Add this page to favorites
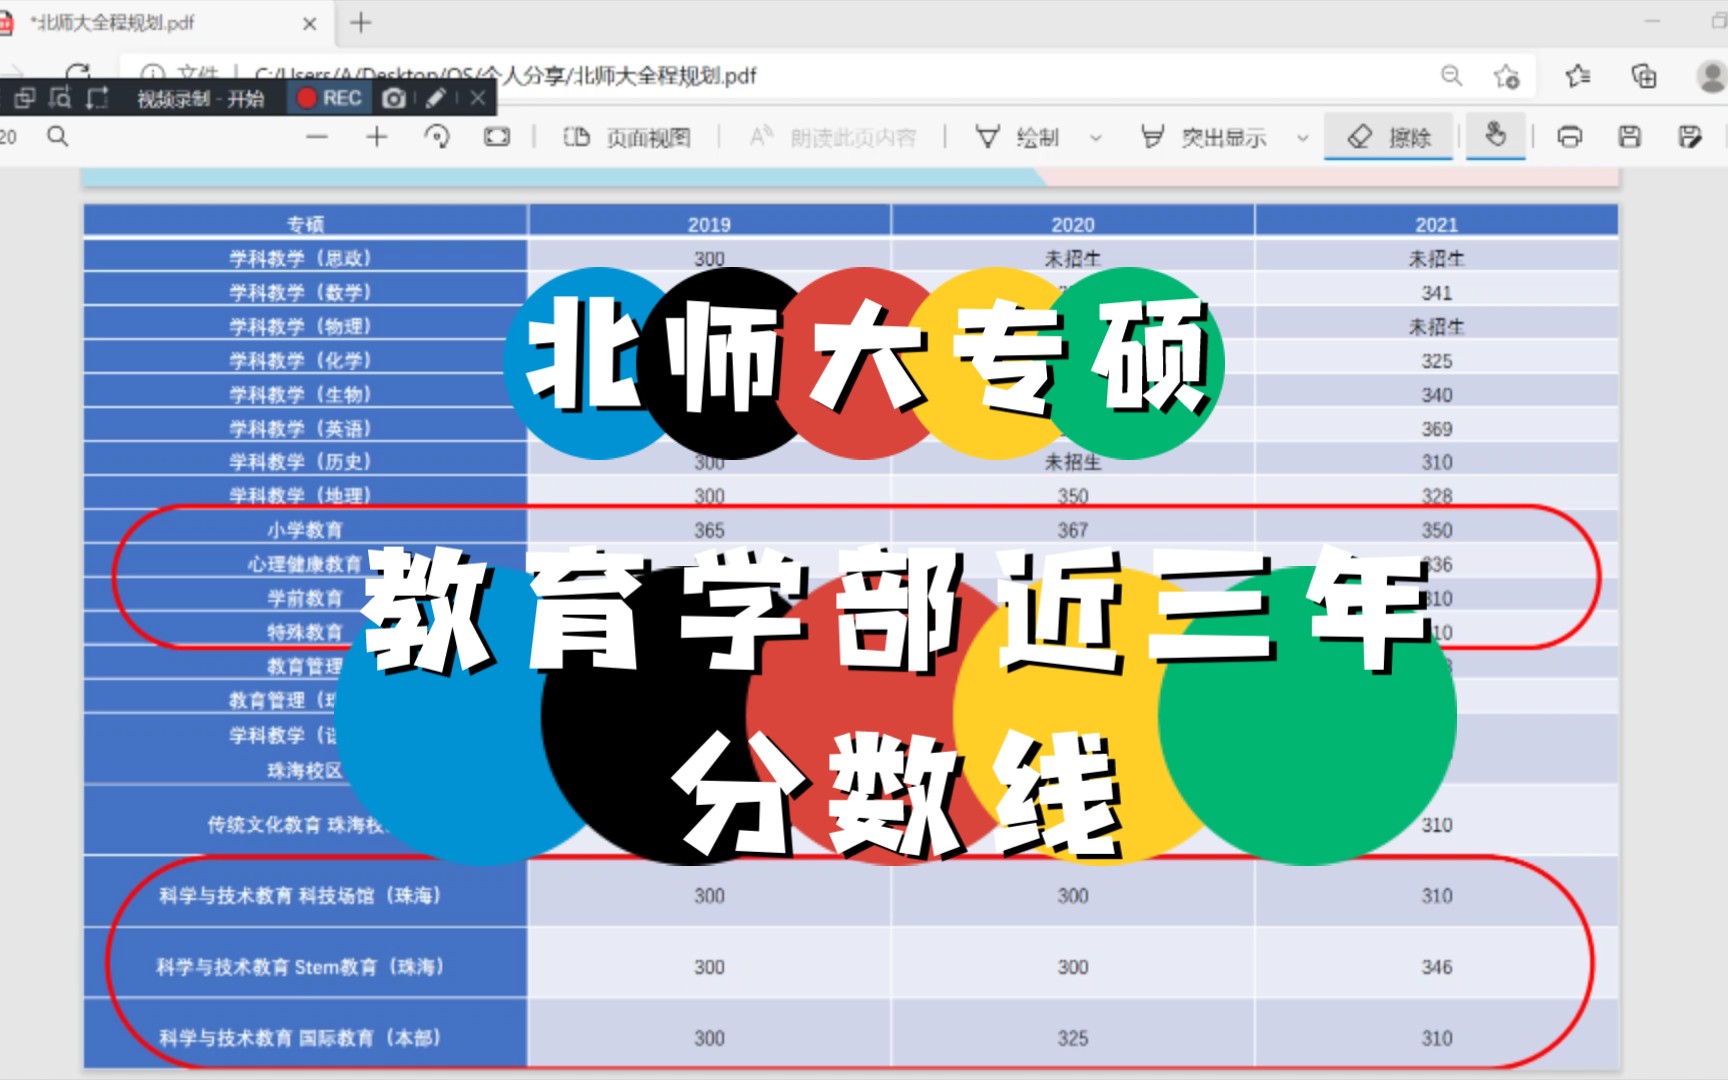This screenshot has width=1728, height=1080. [1507, 76]
